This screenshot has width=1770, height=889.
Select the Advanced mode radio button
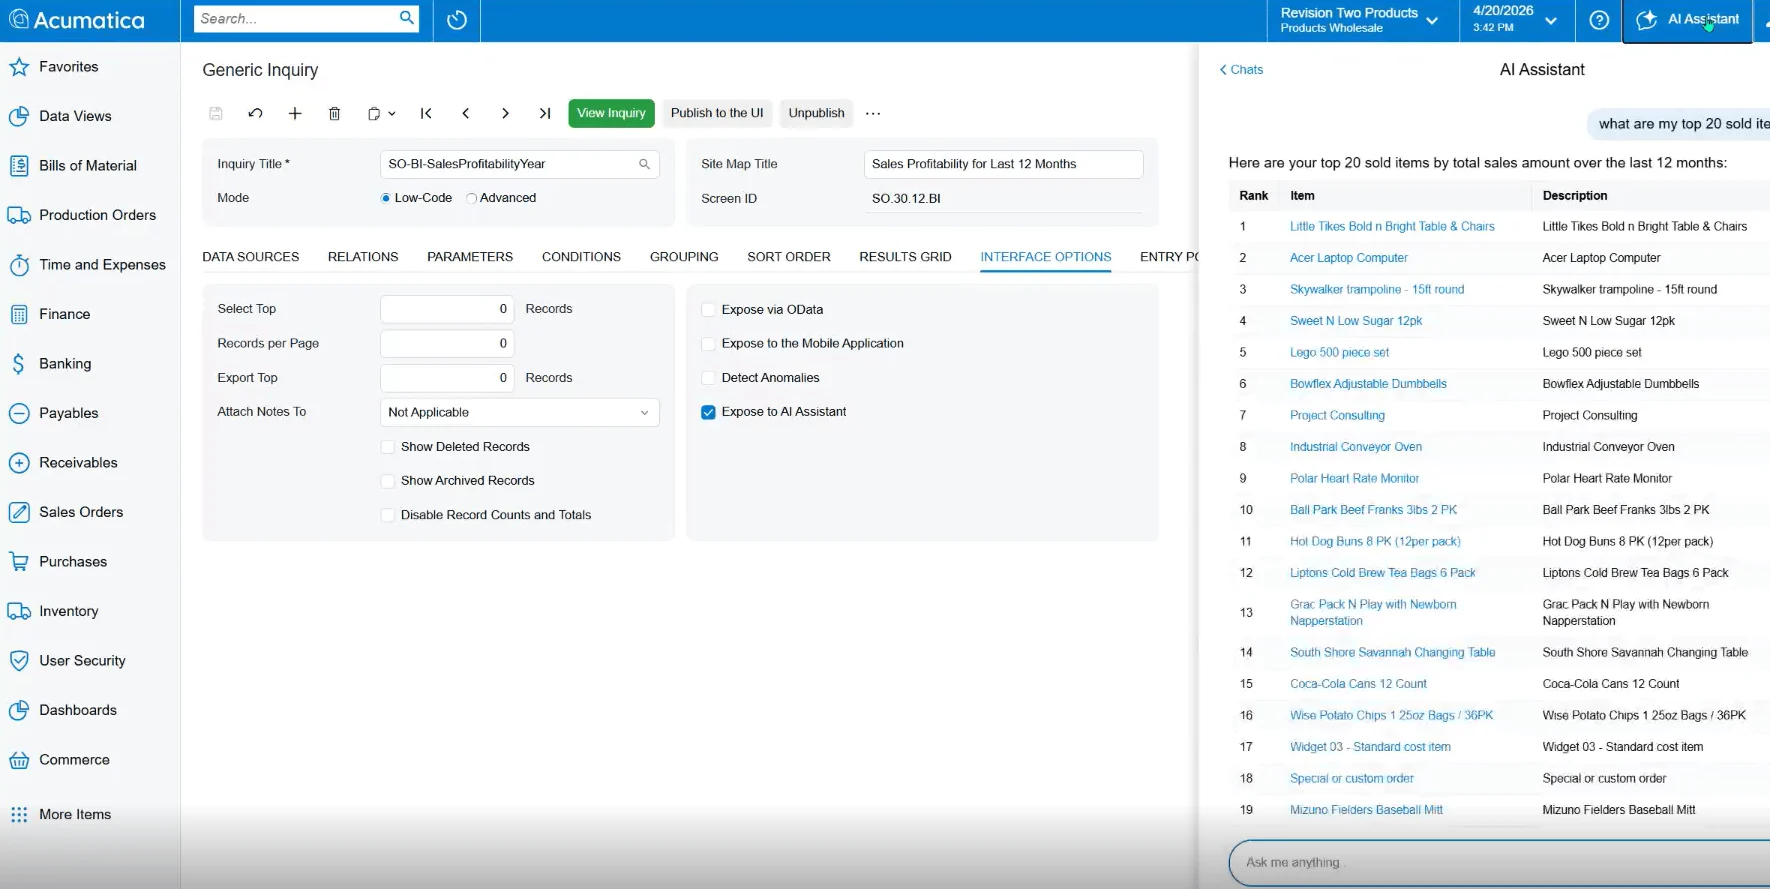(x=471, y=198)
